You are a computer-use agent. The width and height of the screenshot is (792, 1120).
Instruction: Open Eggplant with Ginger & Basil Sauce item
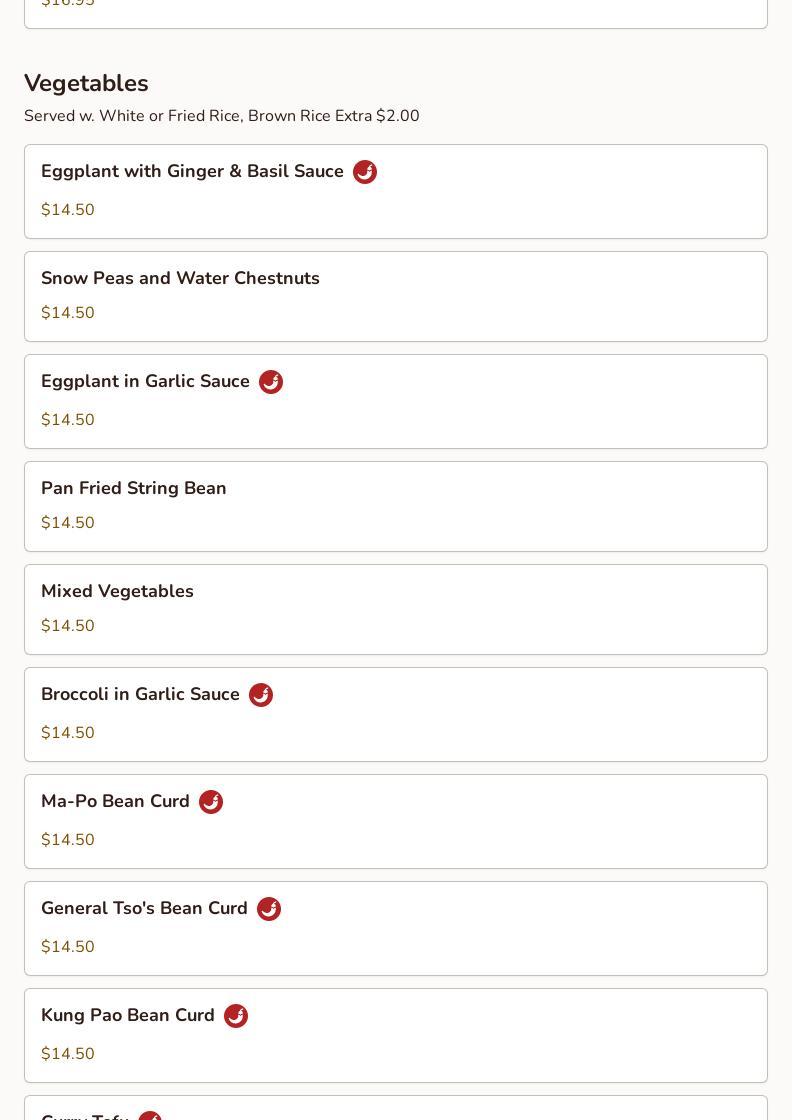192,172
